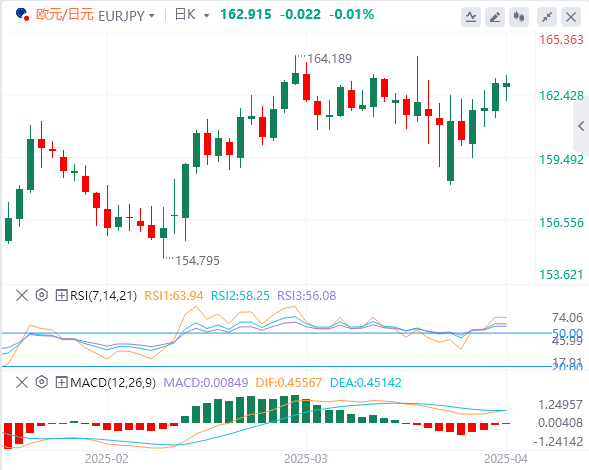Expand the MACD indicator panel
Screen dimensions: 589x470
(x=61, y=382)
